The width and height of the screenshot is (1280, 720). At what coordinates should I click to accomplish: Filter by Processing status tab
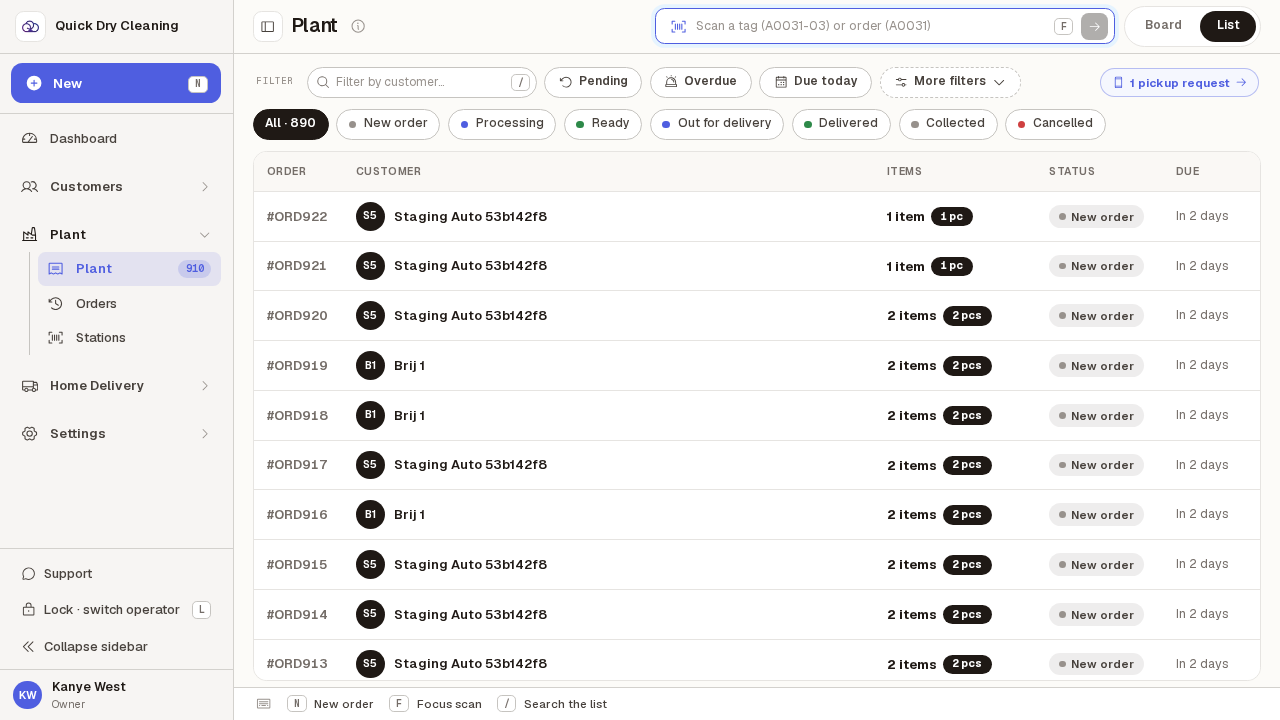point(502,124)
